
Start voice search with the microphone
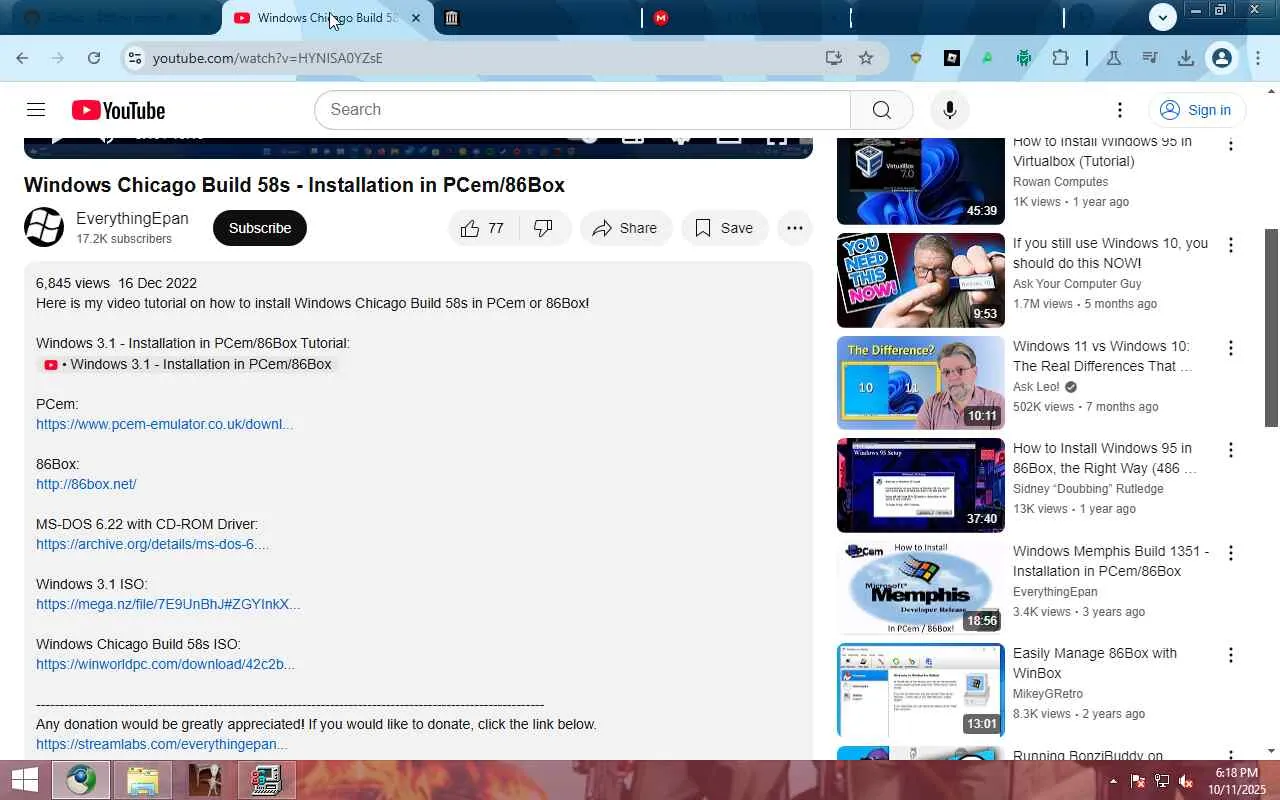pos(950,110)
